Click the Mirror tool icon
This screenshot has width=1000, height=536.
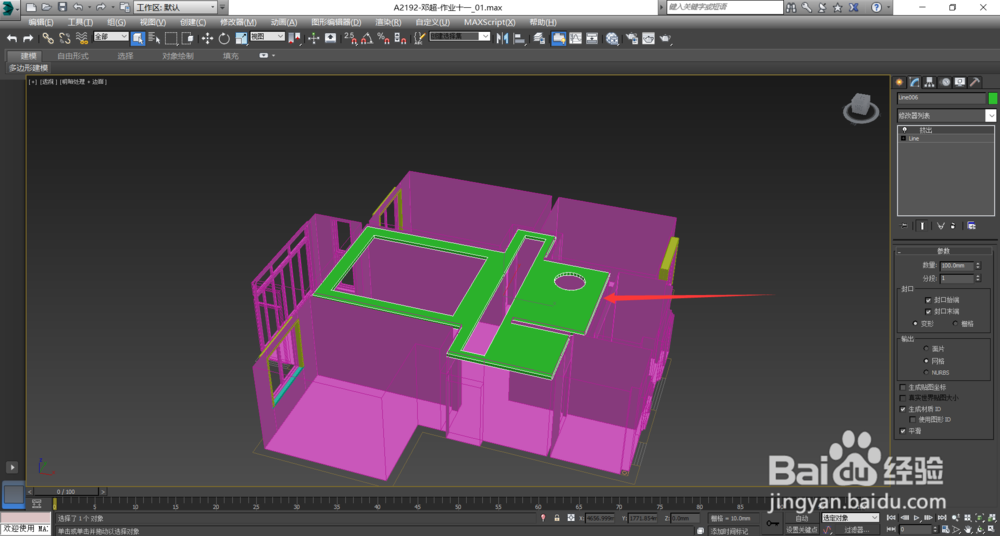(x=503, y=38)
